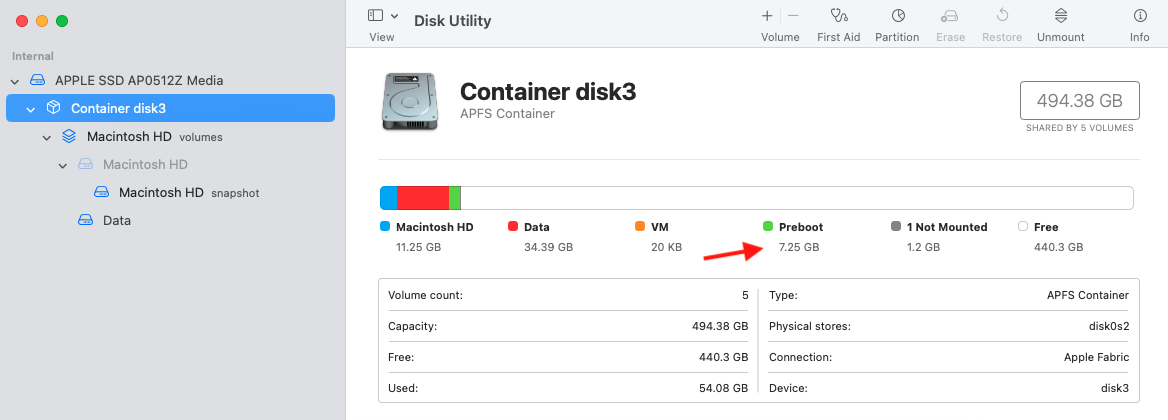Click the Restore toolbar icon

coord(1002,16)
